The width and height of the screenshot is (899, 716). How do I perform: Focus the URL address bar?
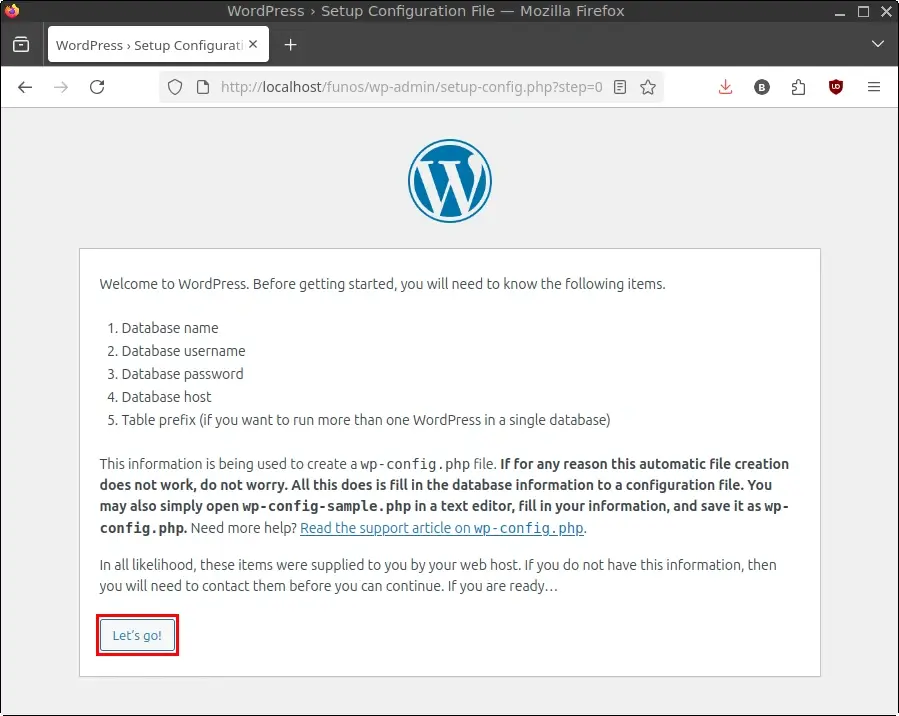[411, 87]
